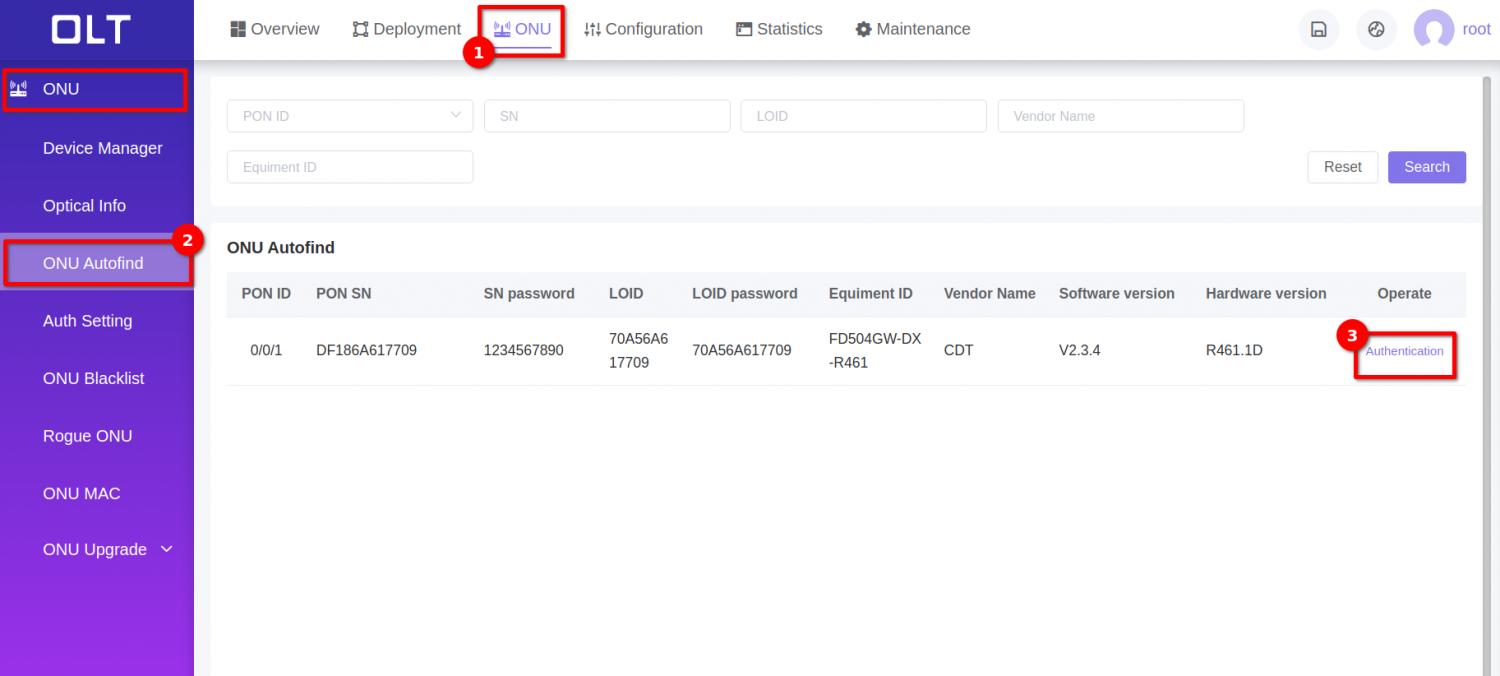1500x676 pixels.
Task: Open the Statistics tab
Action: click(779, 29)
